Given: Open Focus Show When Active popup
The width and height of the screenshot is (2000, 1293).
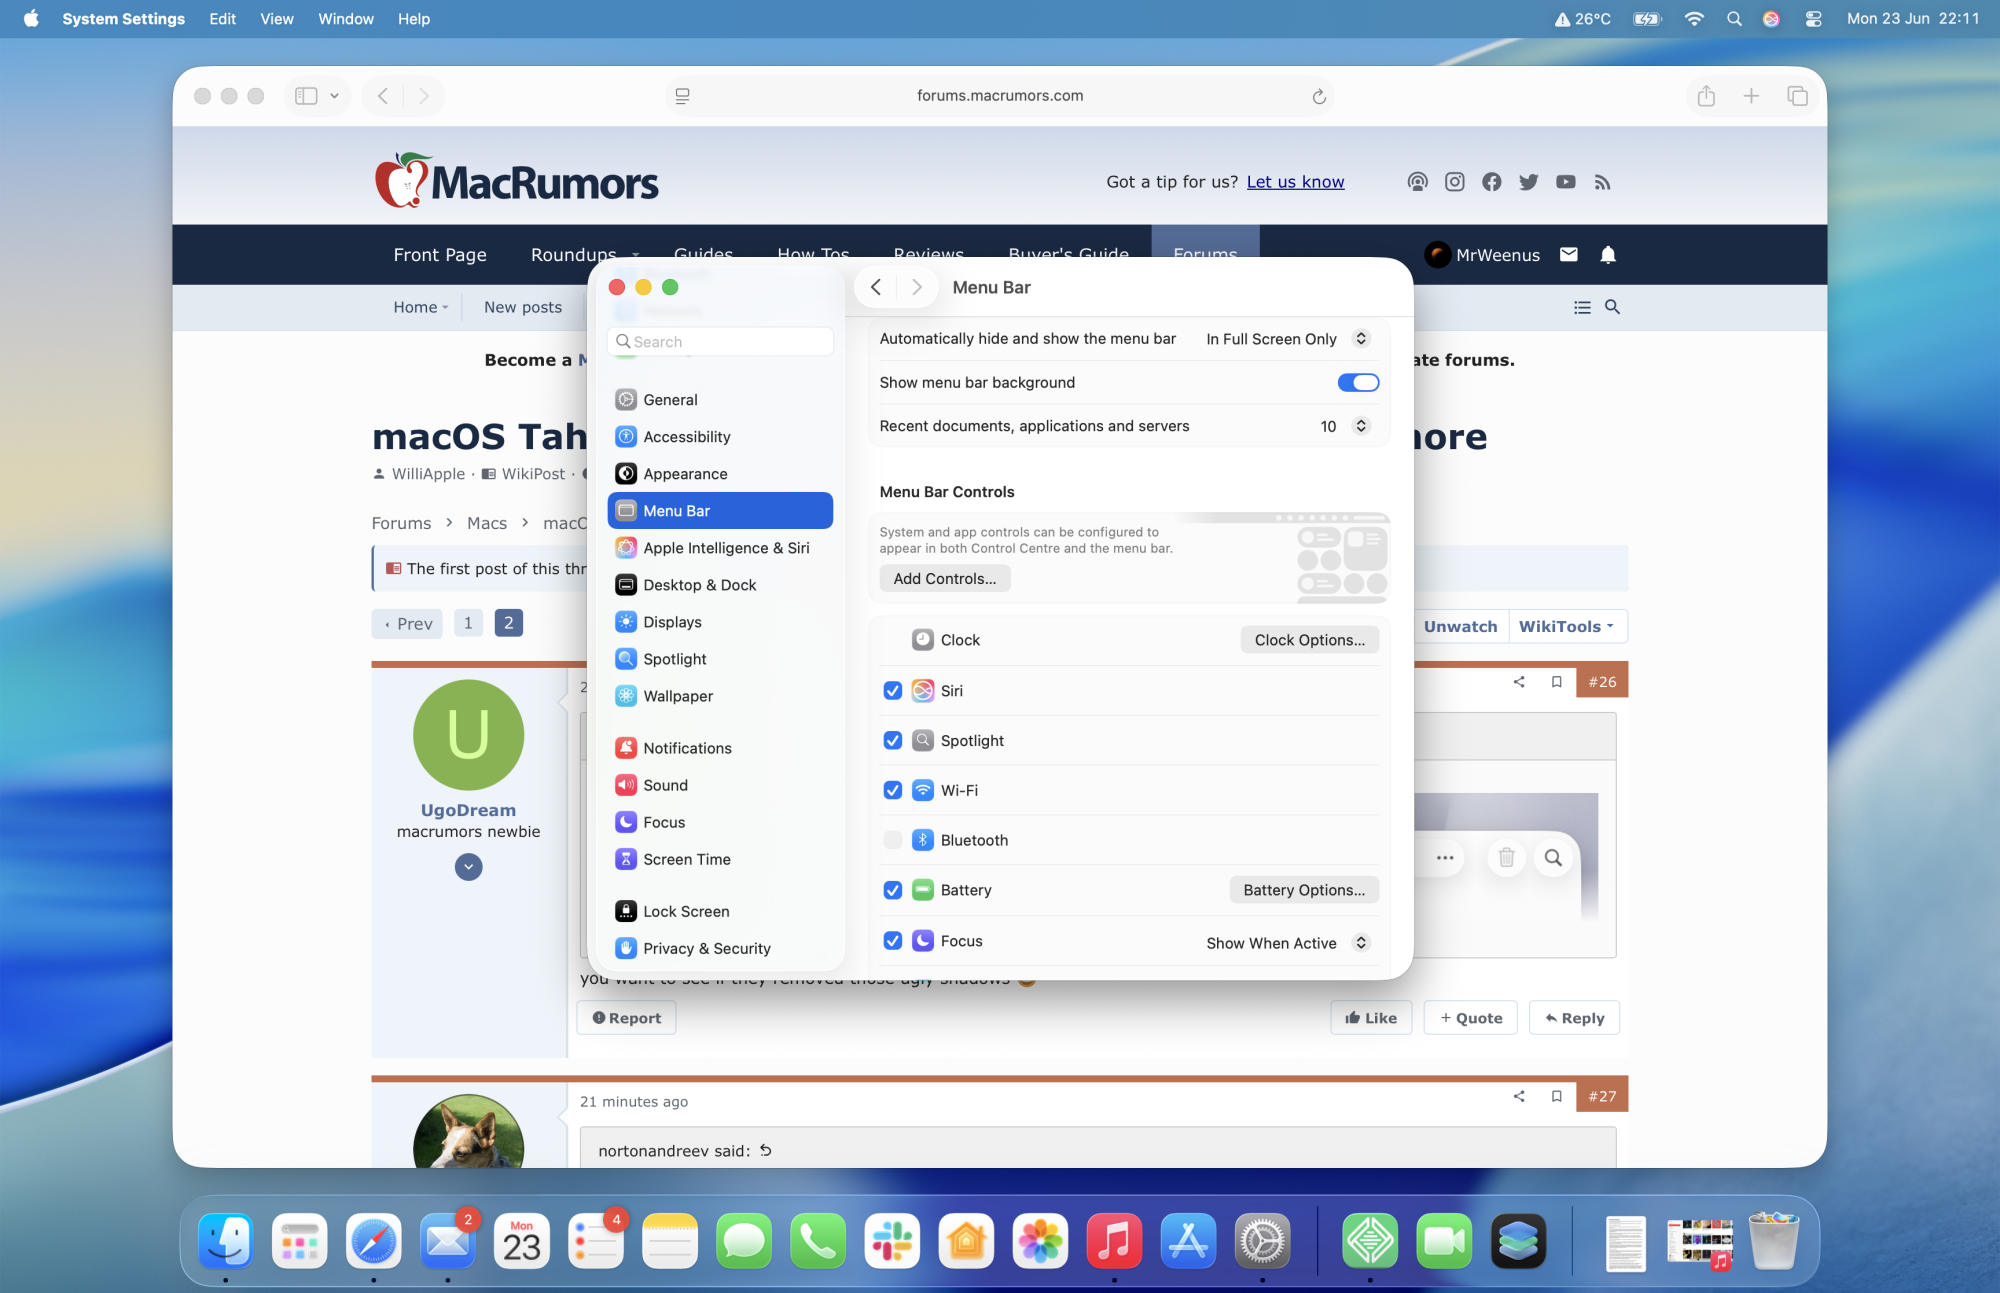Looking at the screenshot, I should (x=1286, y=943).
